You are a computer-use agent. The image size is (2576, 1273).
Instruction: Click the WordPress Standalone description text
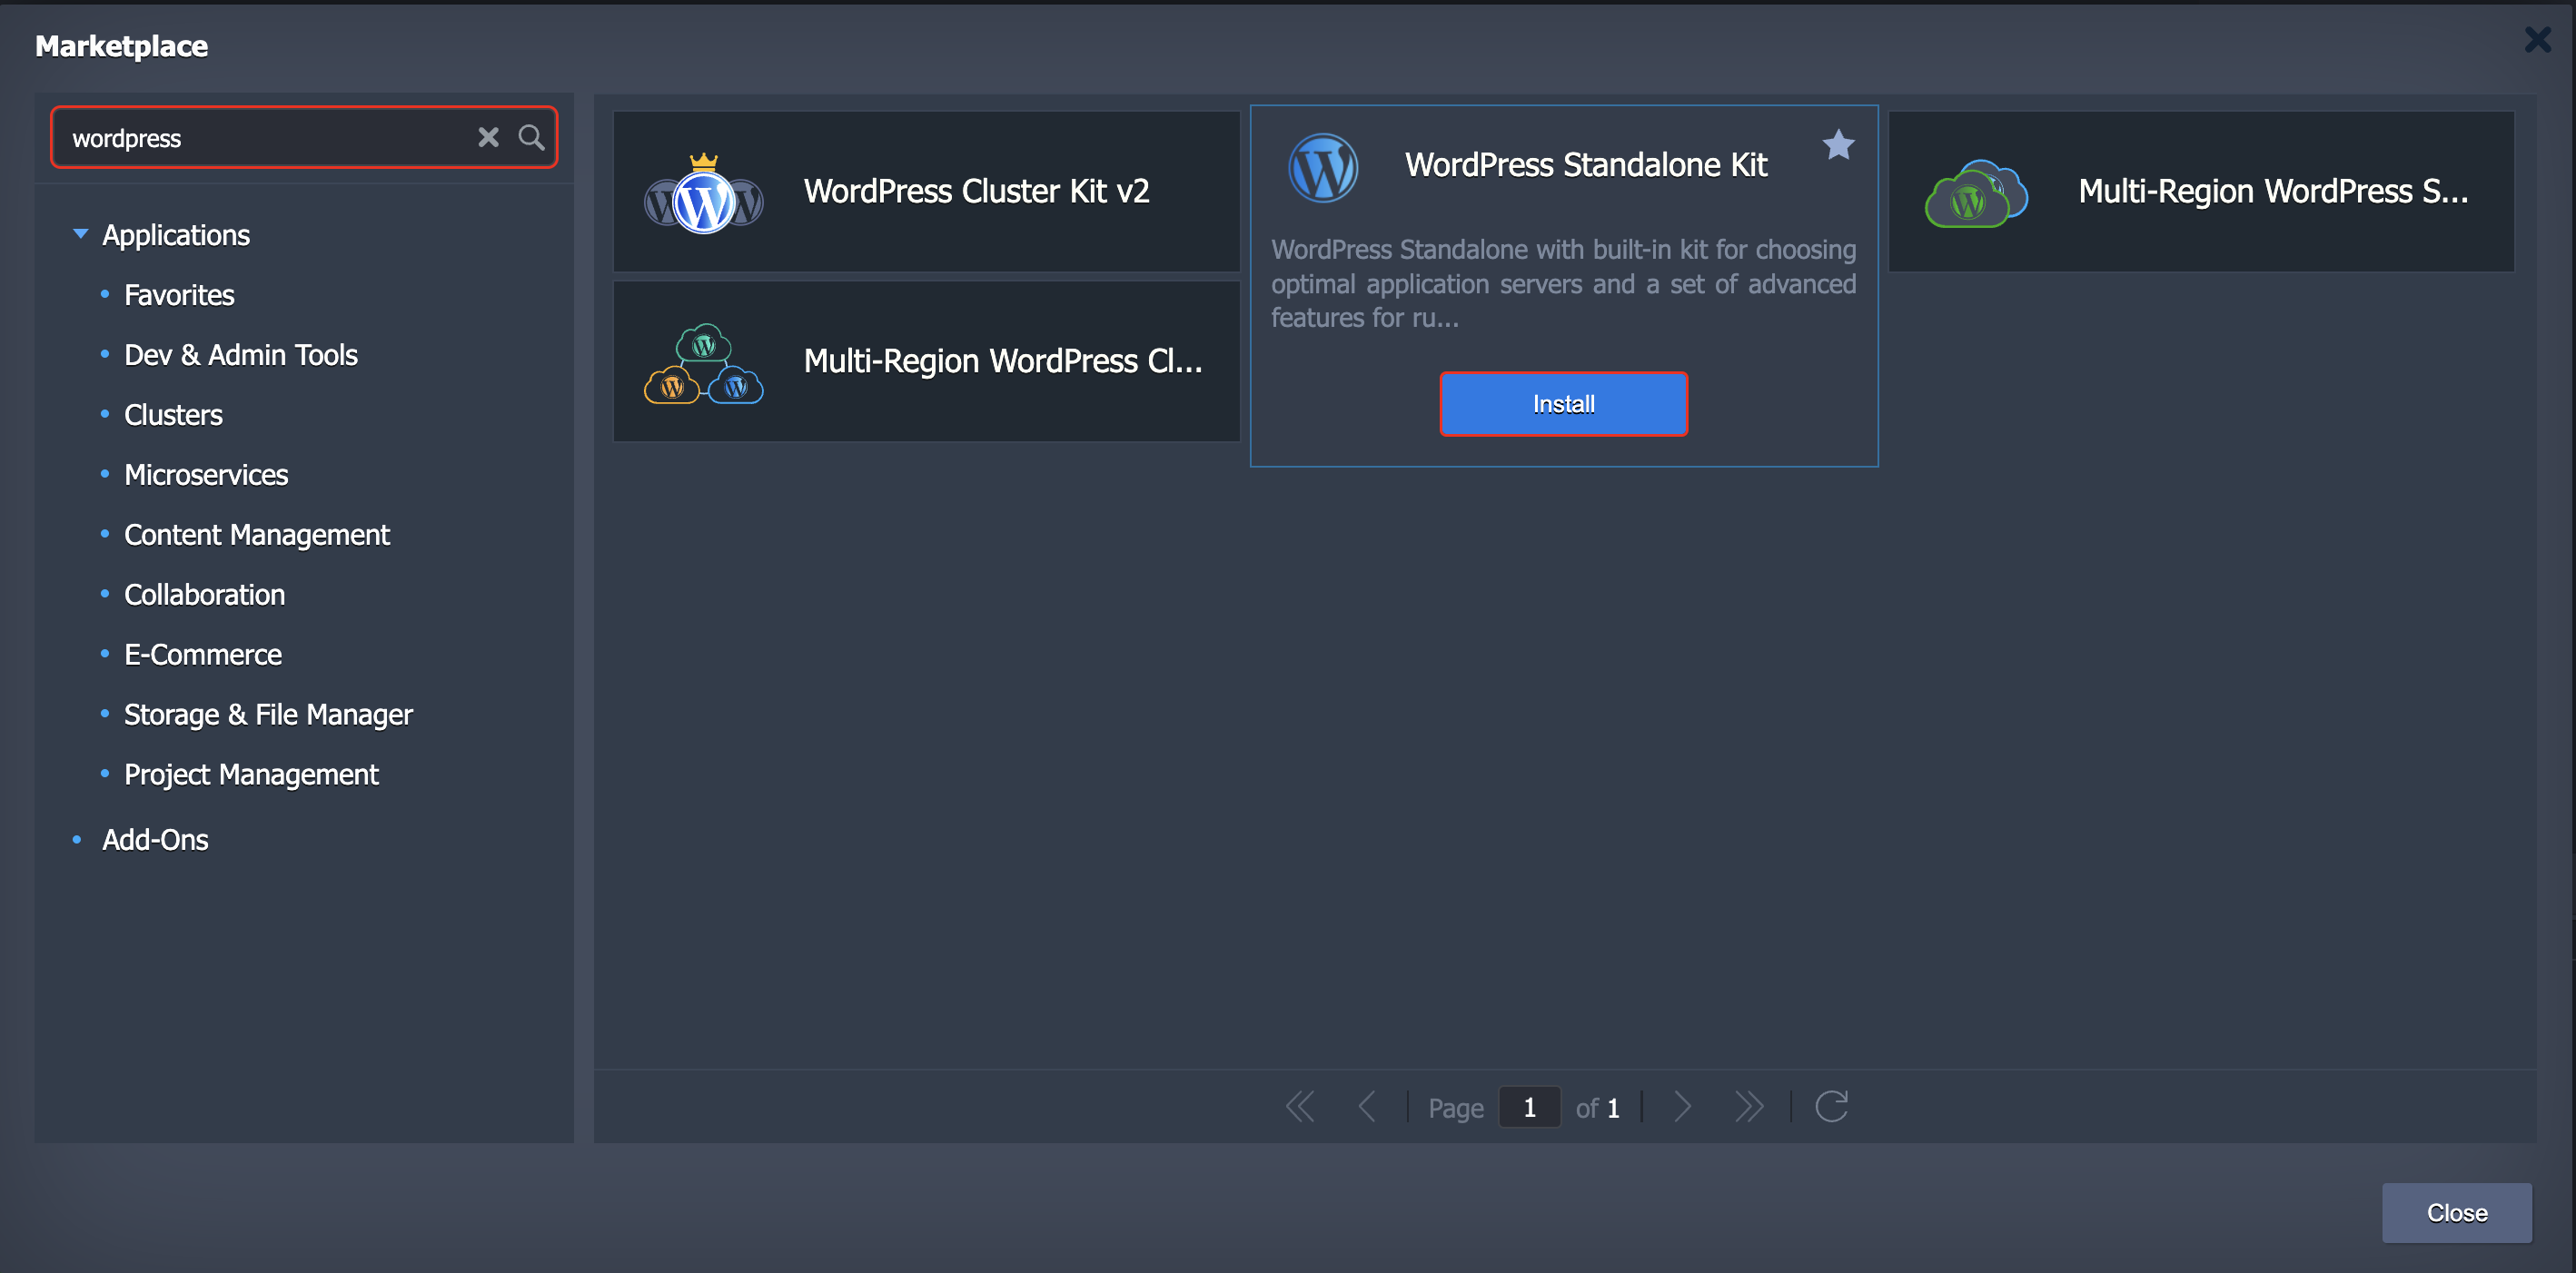[1563, 284]
